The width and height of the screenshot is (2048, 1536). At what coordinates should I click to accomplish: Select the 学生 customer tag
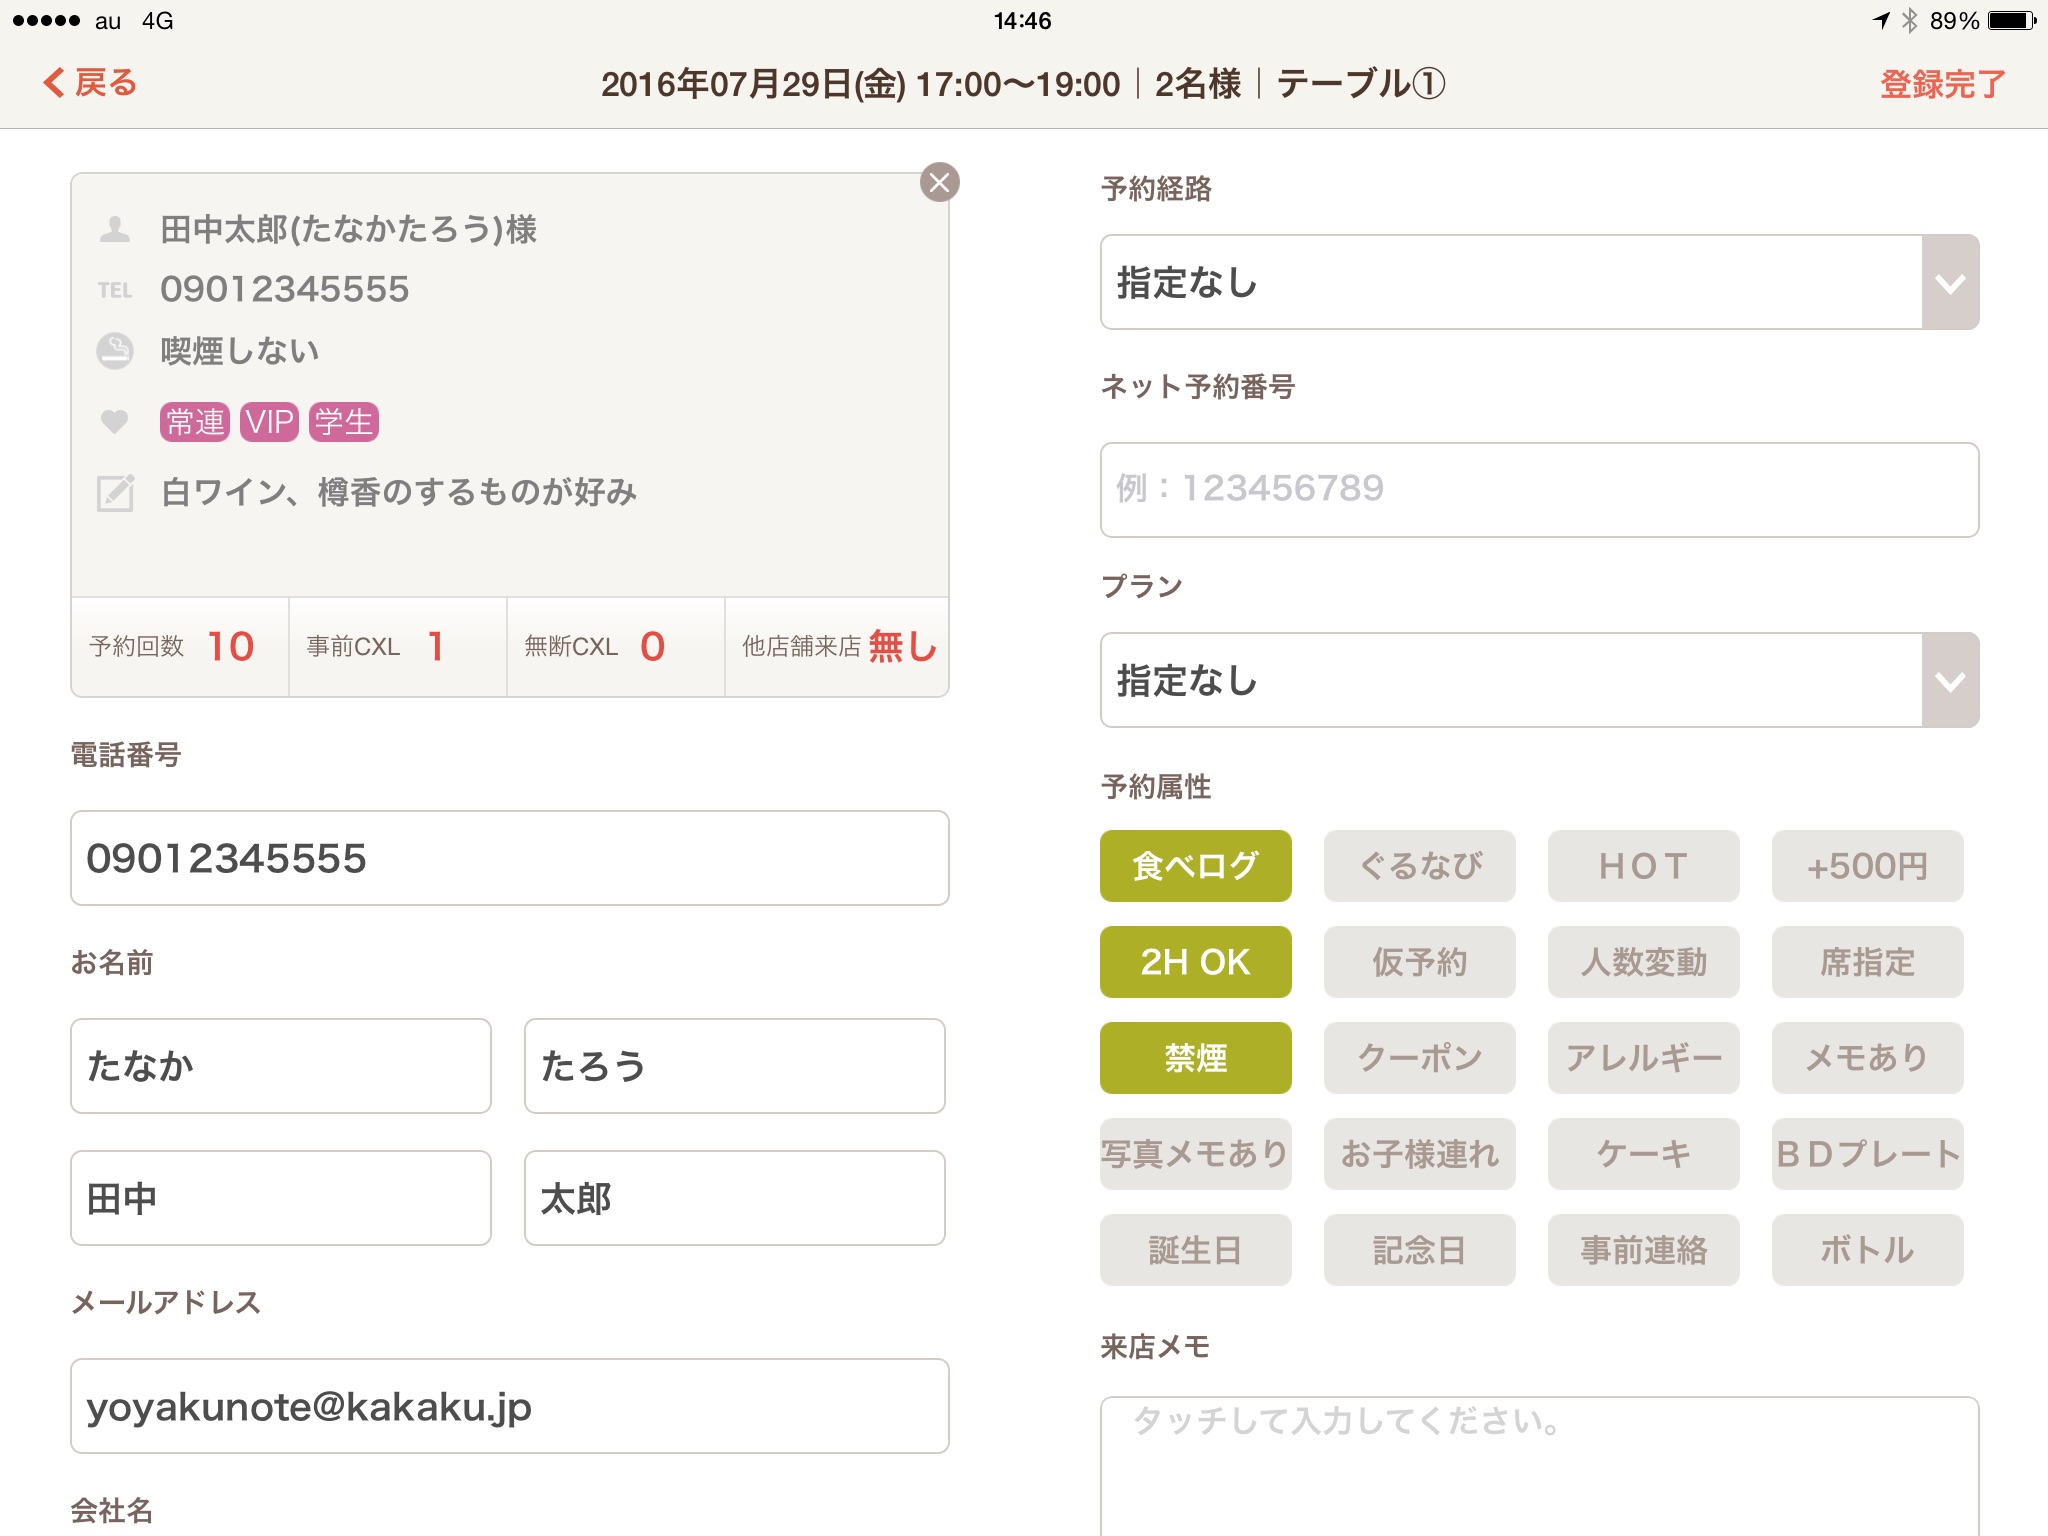click(343, 422)
